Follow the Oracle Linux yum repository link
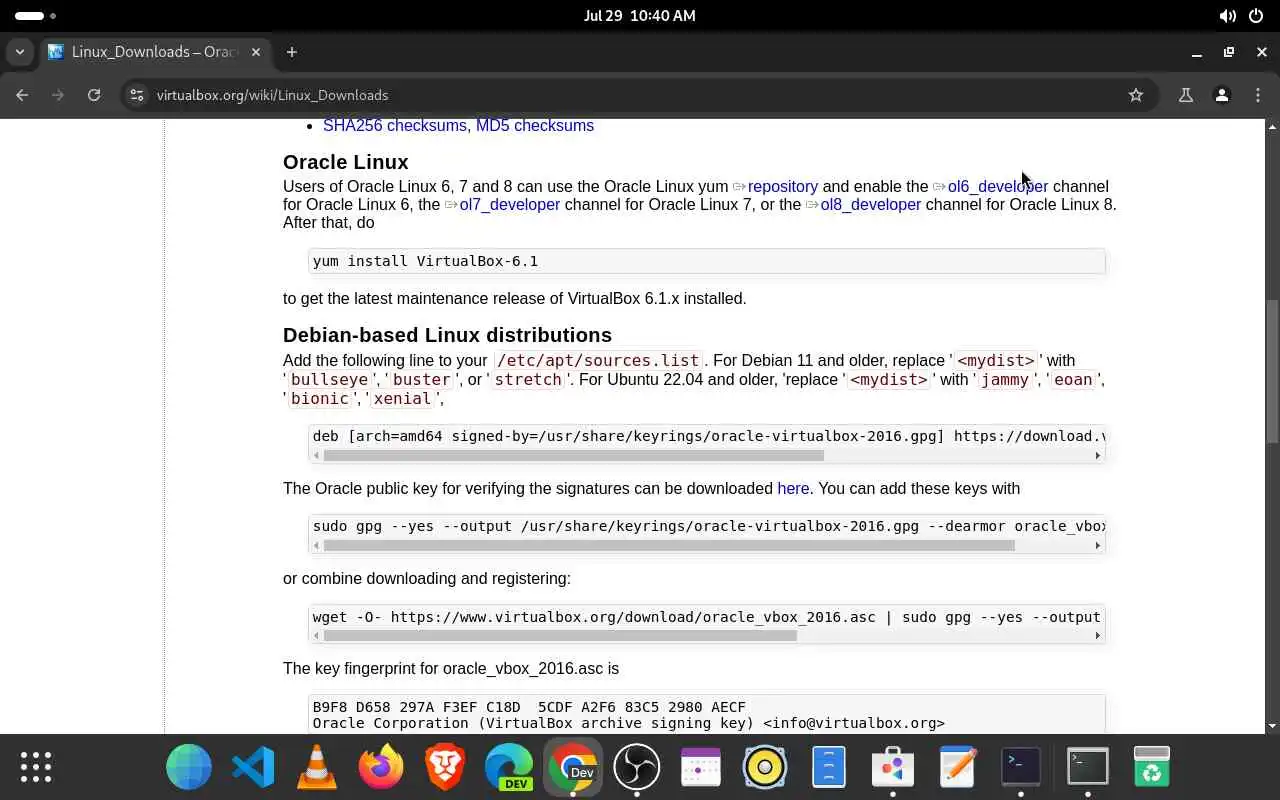The height and width of the screenshot is (800, 1280). coord(776,187)
